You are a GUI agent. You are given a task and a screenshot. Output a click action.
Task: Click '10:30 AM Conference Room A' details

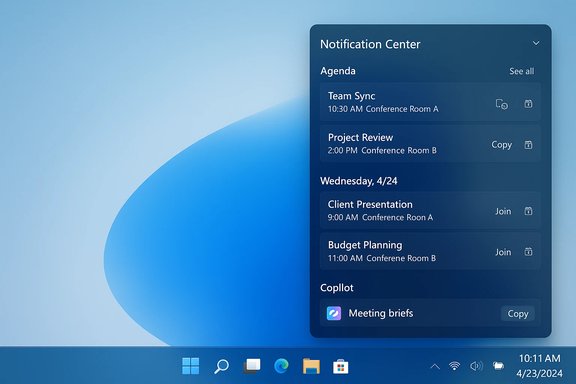pos(383,109)
